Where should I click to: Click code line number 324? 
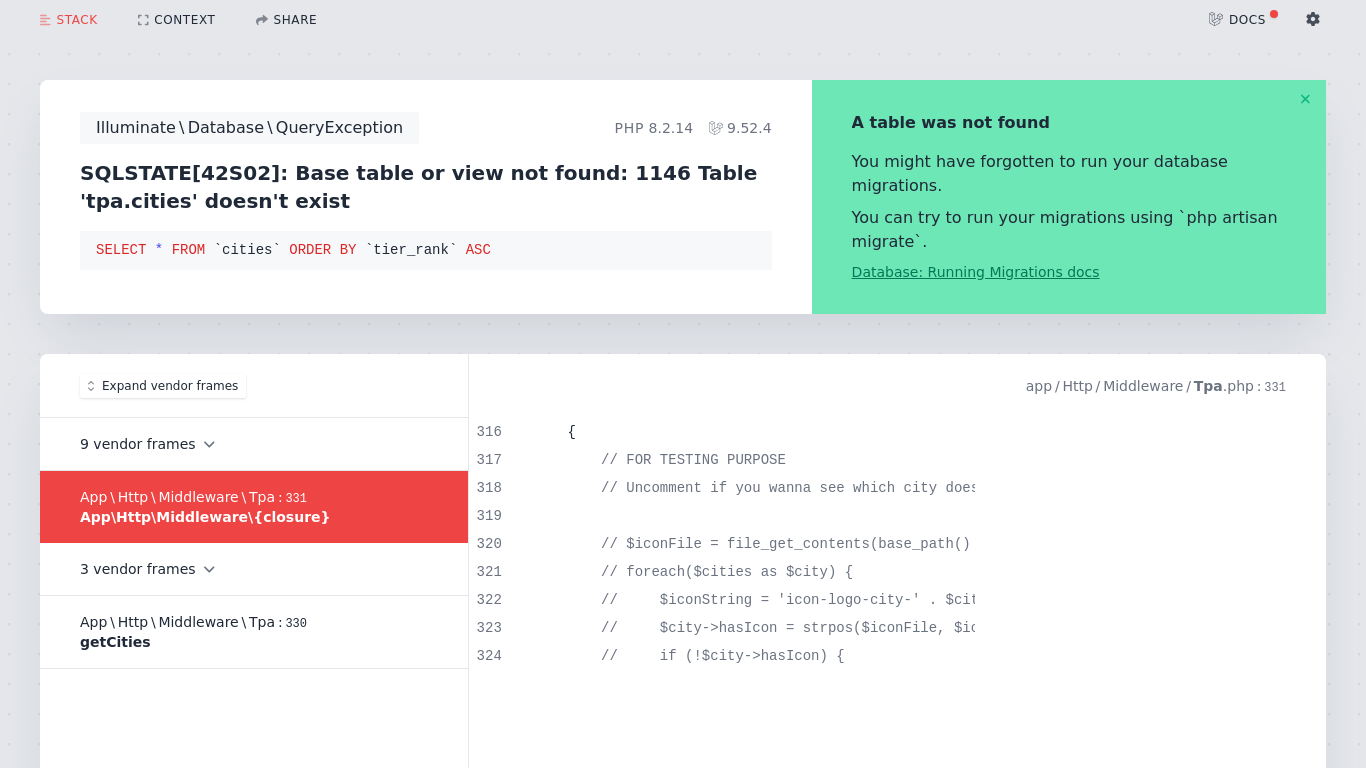pos(489,656)
